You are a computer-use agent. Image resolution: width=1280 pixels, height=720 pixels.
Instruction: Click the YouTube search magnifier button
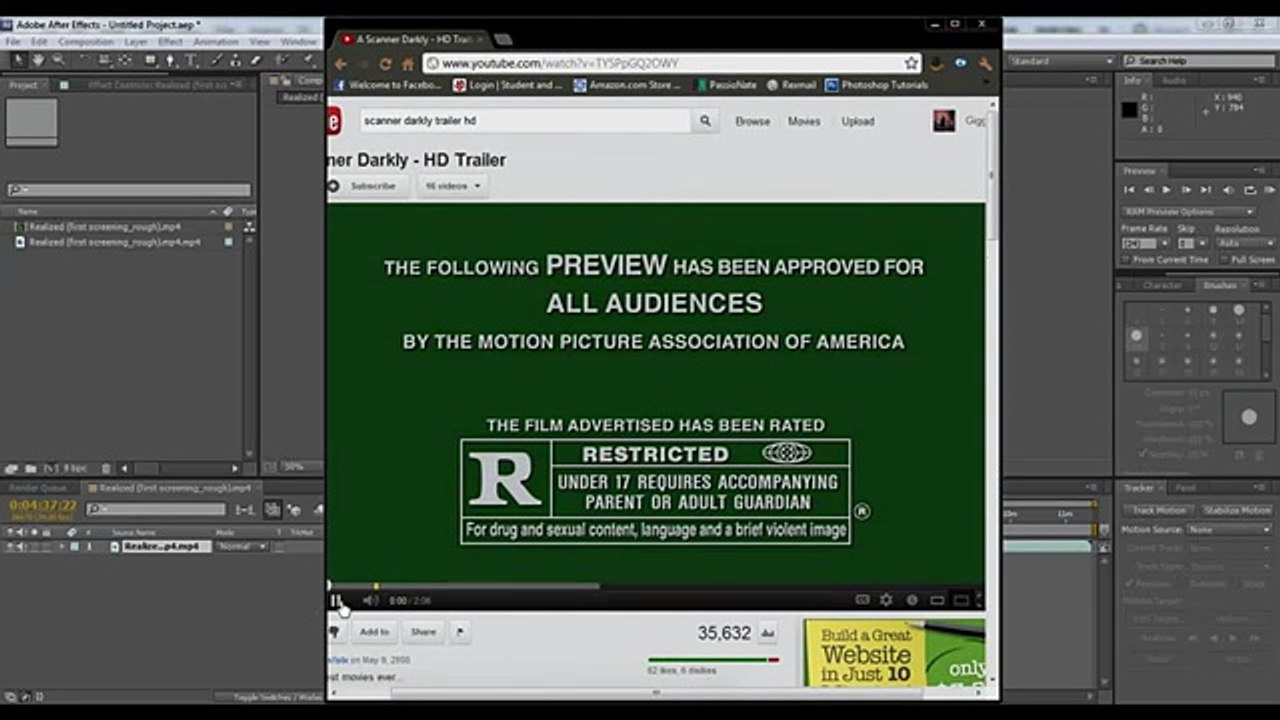[x=705, y=121]
